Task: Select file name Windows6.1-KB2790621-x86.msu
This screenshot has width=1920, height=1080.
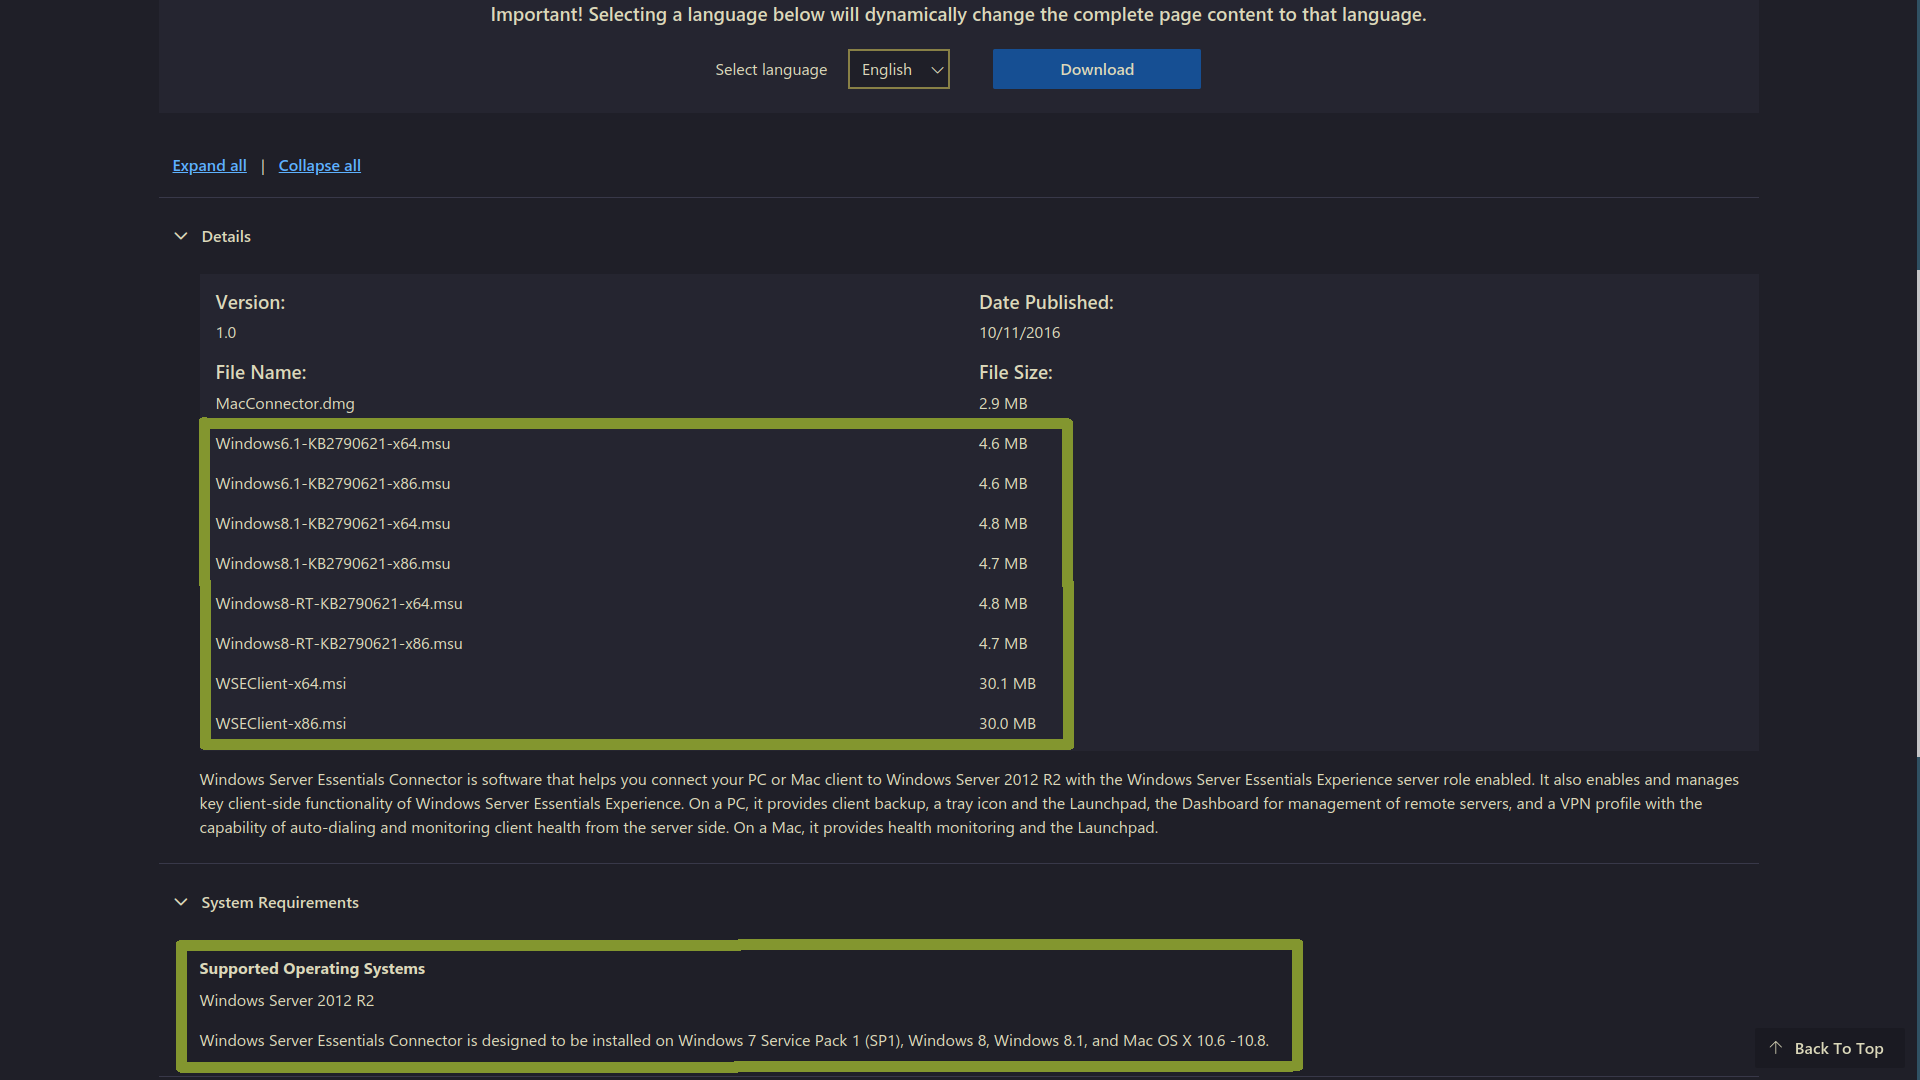Action: 333,483
